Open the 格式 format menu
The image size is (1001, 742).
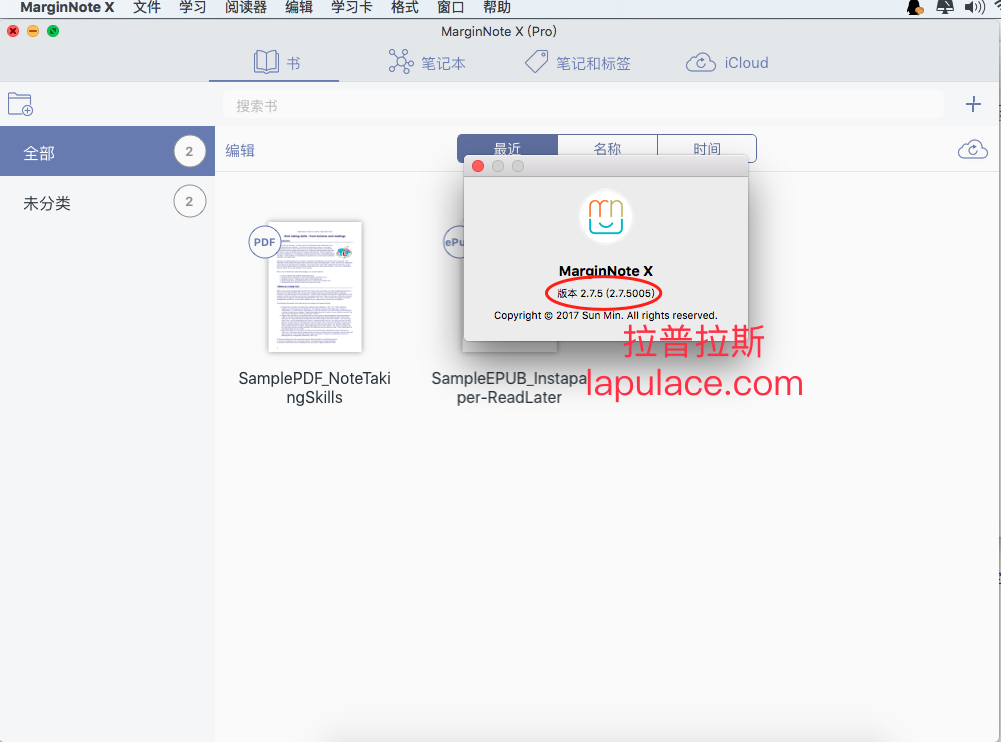point(405,8)
